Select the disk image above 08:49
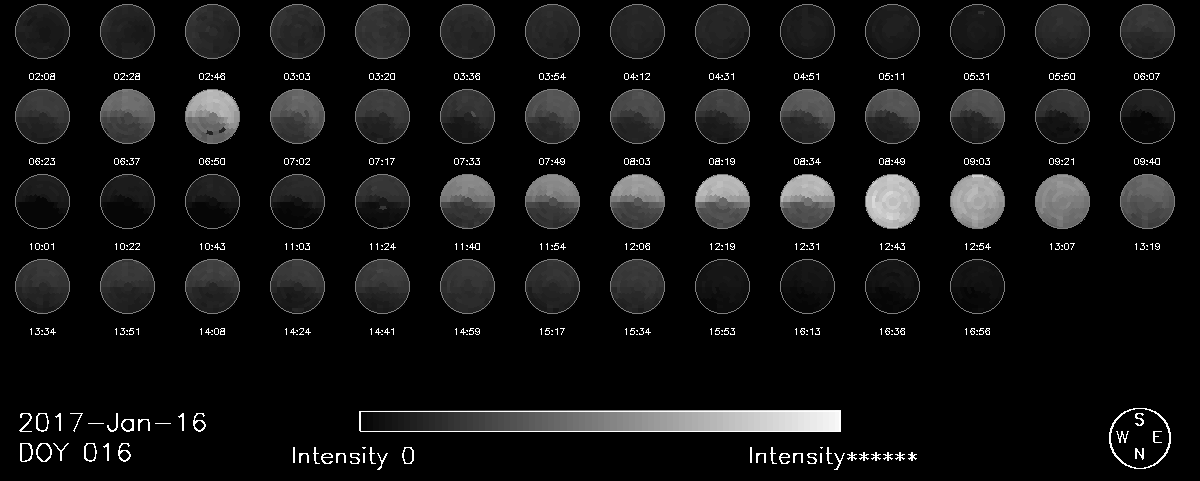 892,116
